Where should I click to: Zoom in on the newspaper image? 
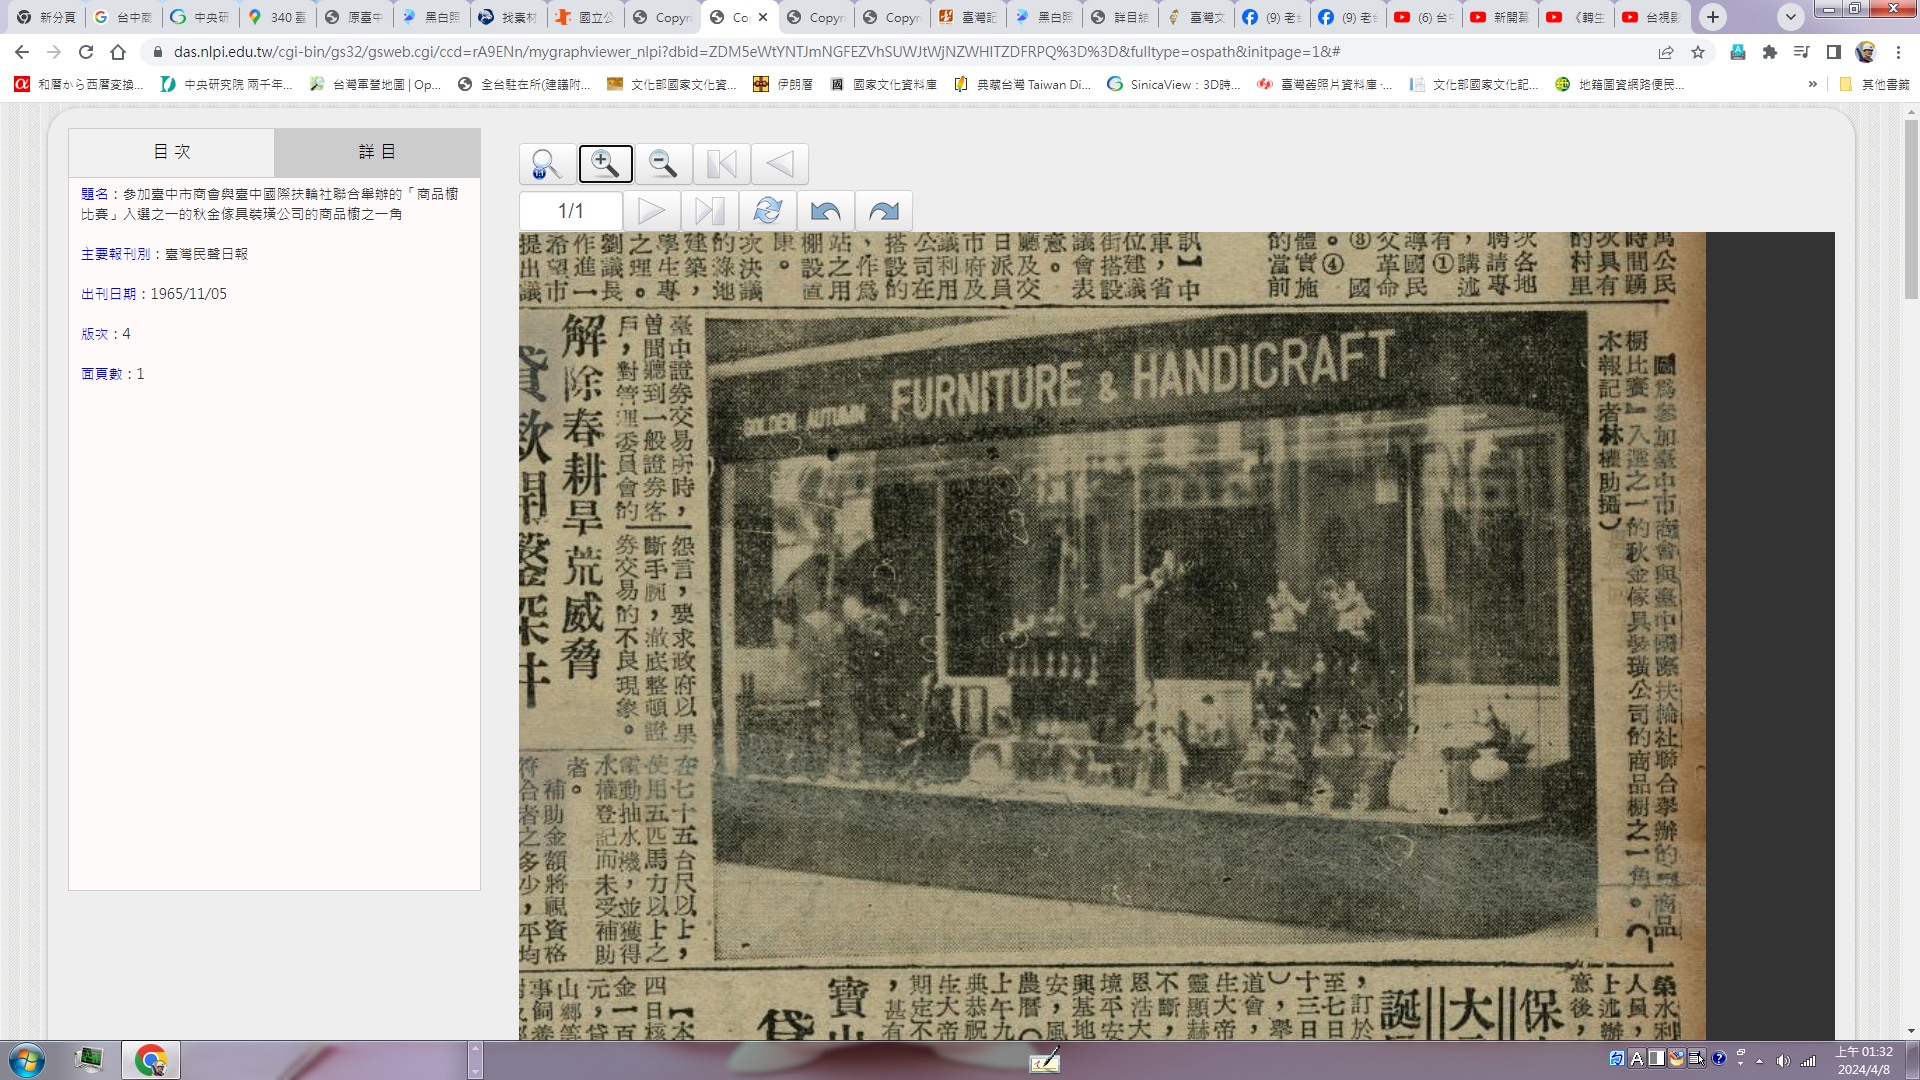click(605, 164)
